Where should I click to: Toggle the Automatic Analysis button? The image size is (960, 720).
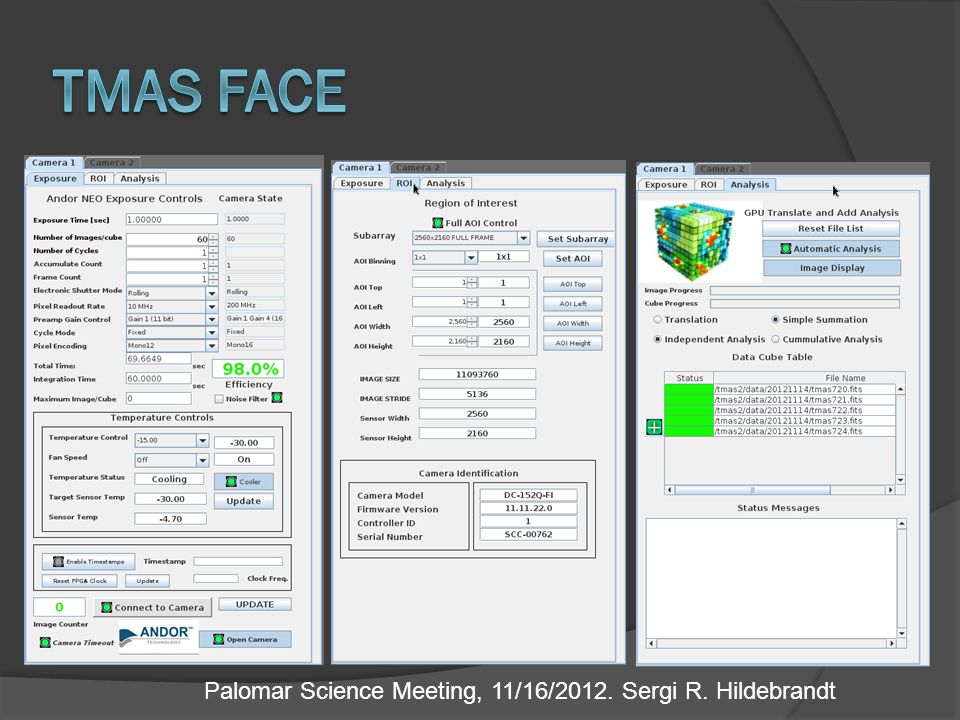(831, 249)
